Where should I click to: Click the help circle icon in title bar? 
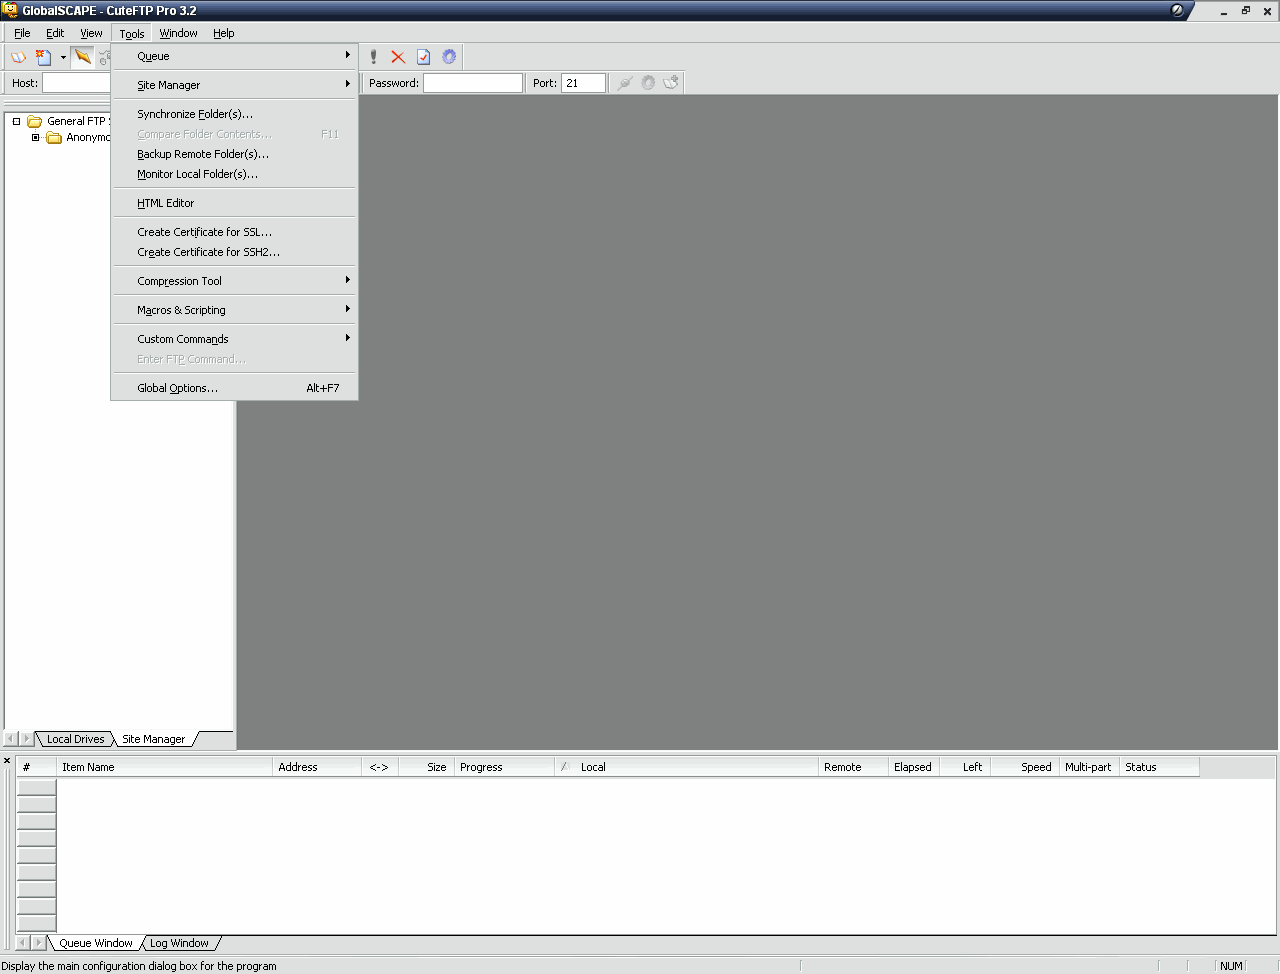coord(1177,10)
